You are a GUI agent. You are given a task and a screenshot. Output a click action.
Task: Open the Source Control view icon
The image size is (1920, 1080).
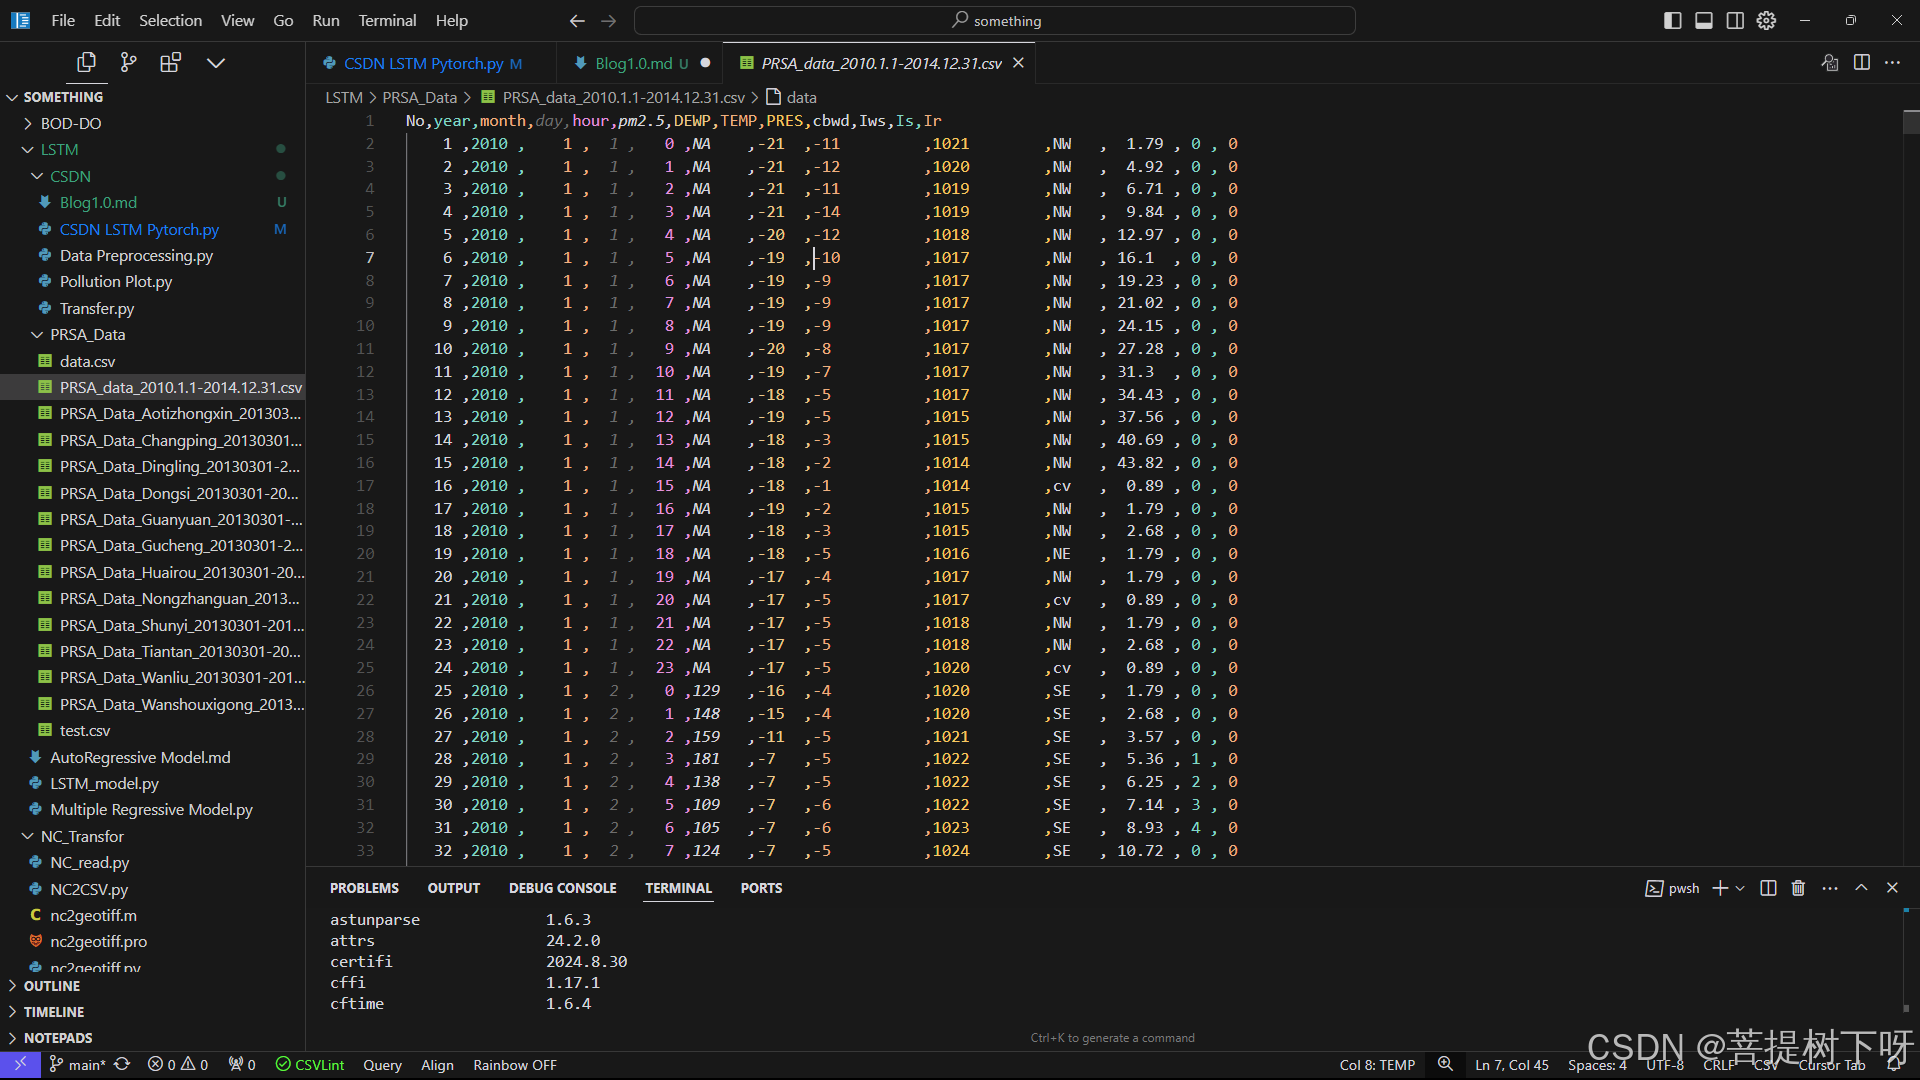coord(128,63)
